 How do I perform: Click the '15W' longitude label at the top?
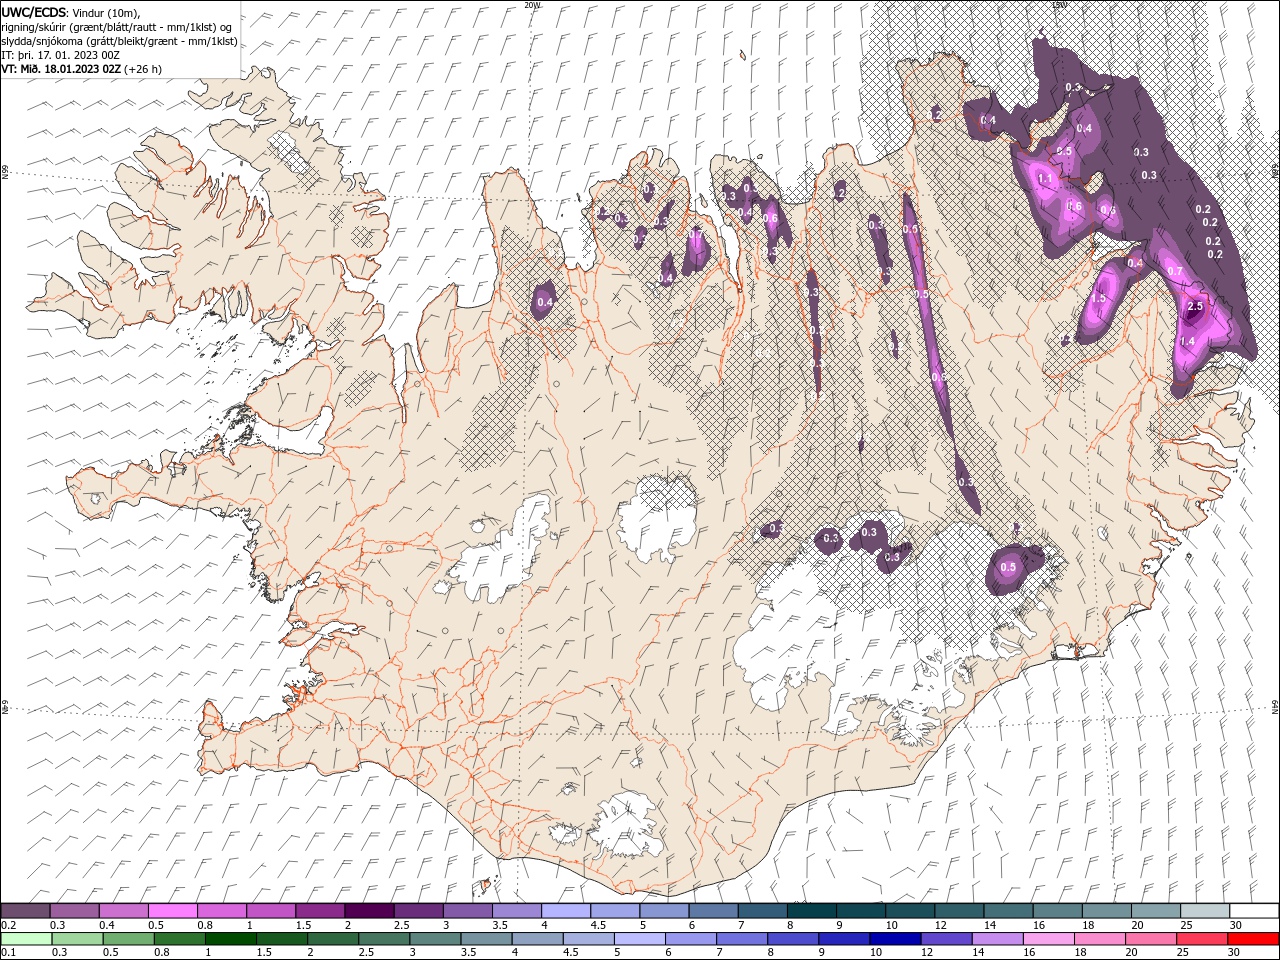1059,5
